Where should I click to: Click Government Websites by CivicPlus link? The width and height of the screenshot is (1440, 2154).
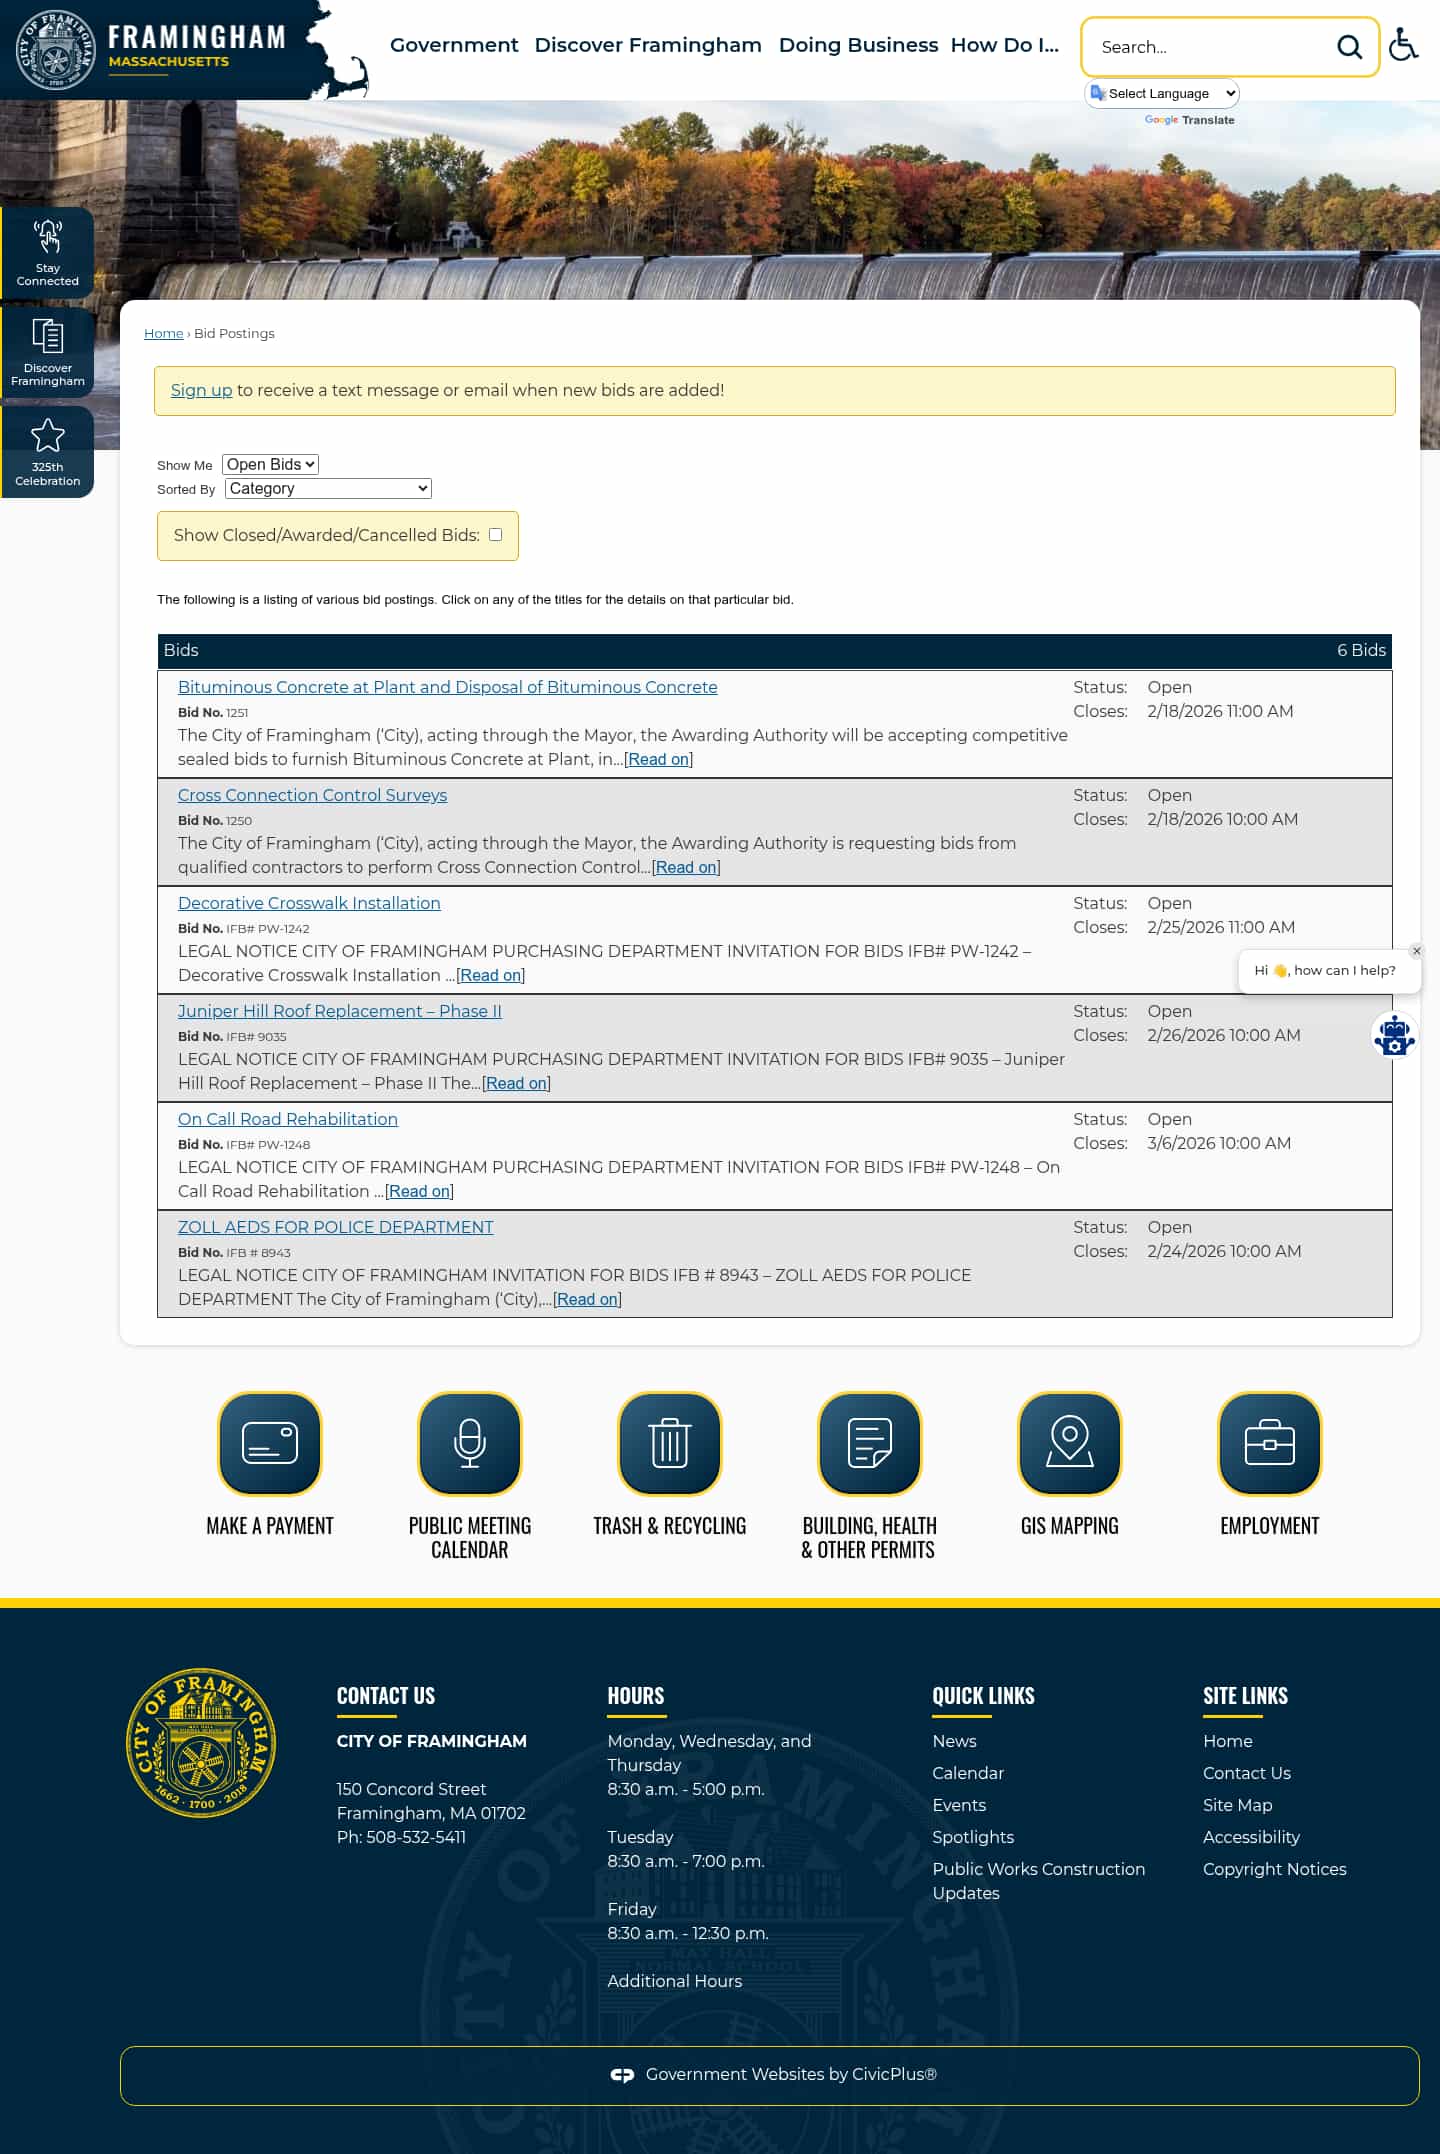point(791,2075)
